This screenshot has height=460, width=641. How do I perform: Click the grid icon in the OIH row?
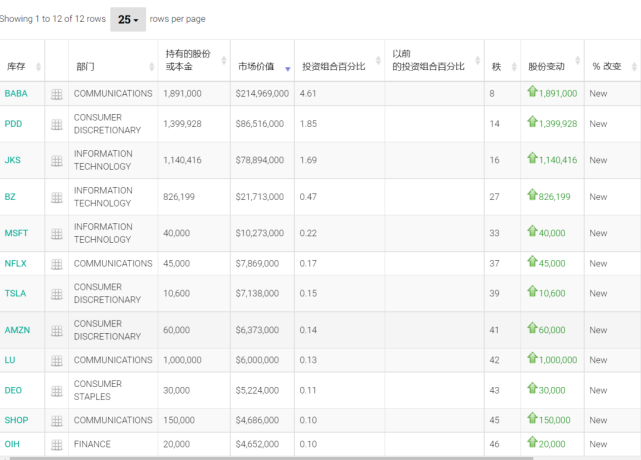57,444
